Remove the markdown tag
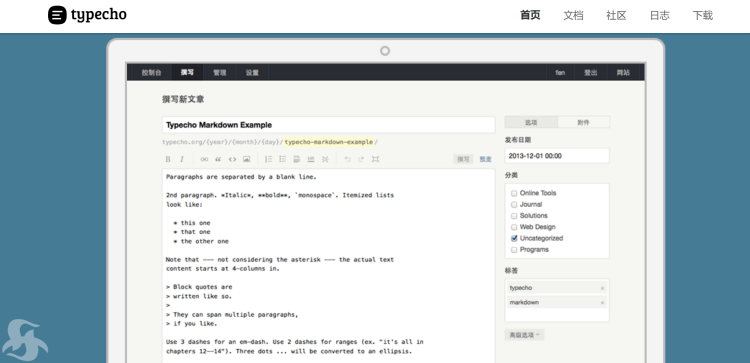The image size is (750, 363). click(x=602, y=303)
